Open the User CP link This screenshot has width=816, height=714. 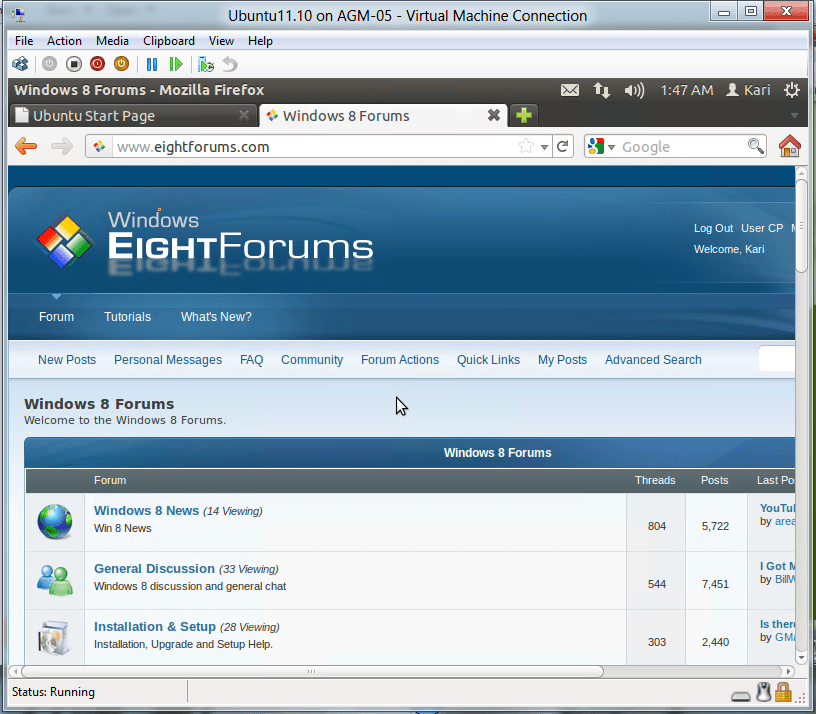pyautogui.click(x=762, y=228)
